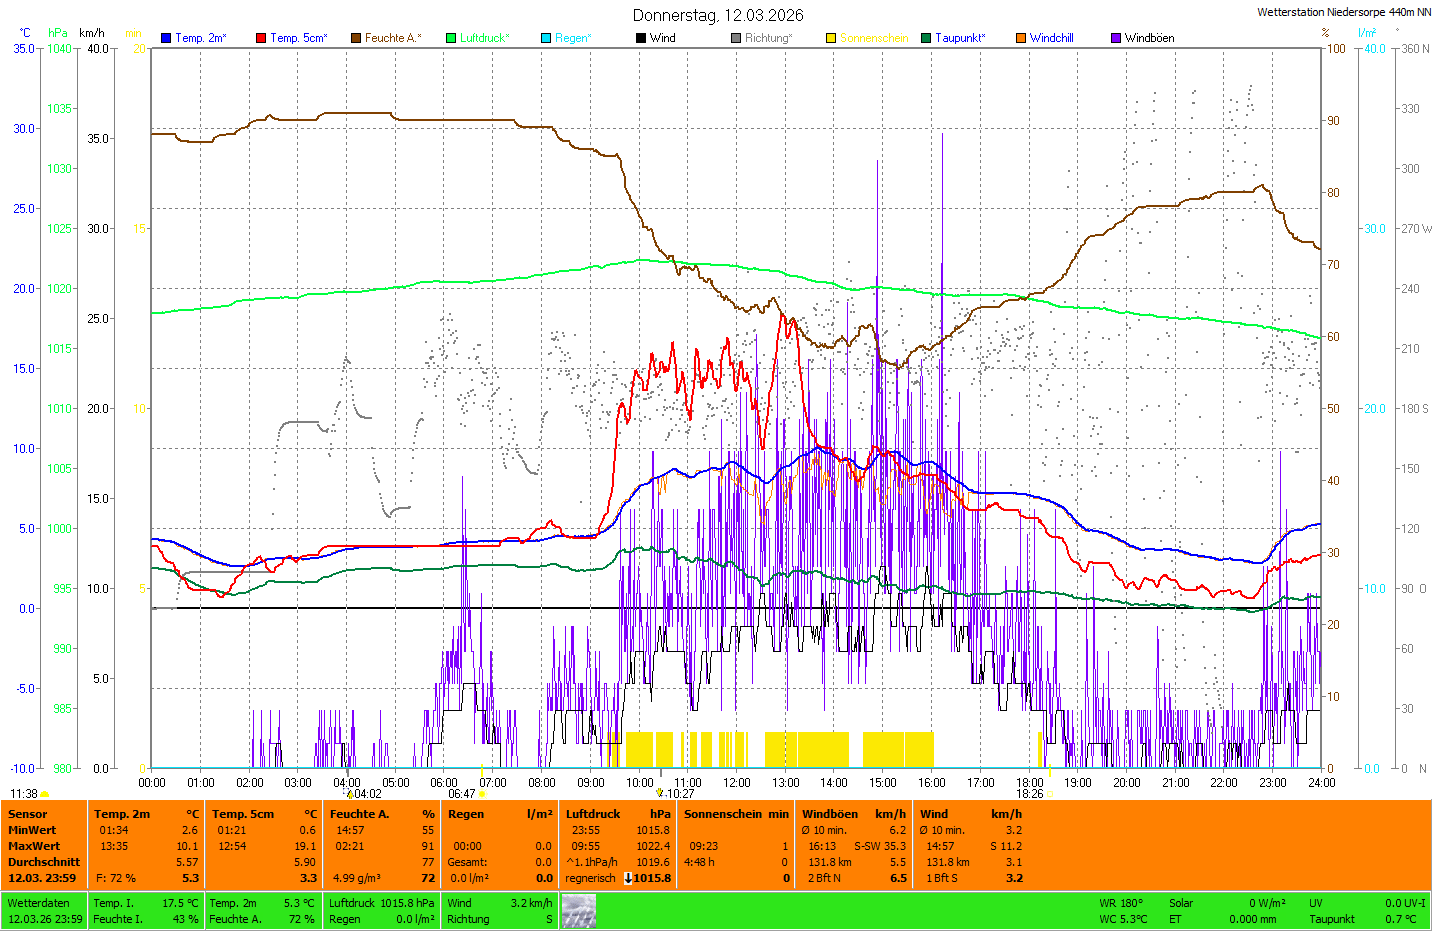This screenshot has height=931, width=1432.
Task: Toggle the Regen legend entry
Action: pos(572,38)
